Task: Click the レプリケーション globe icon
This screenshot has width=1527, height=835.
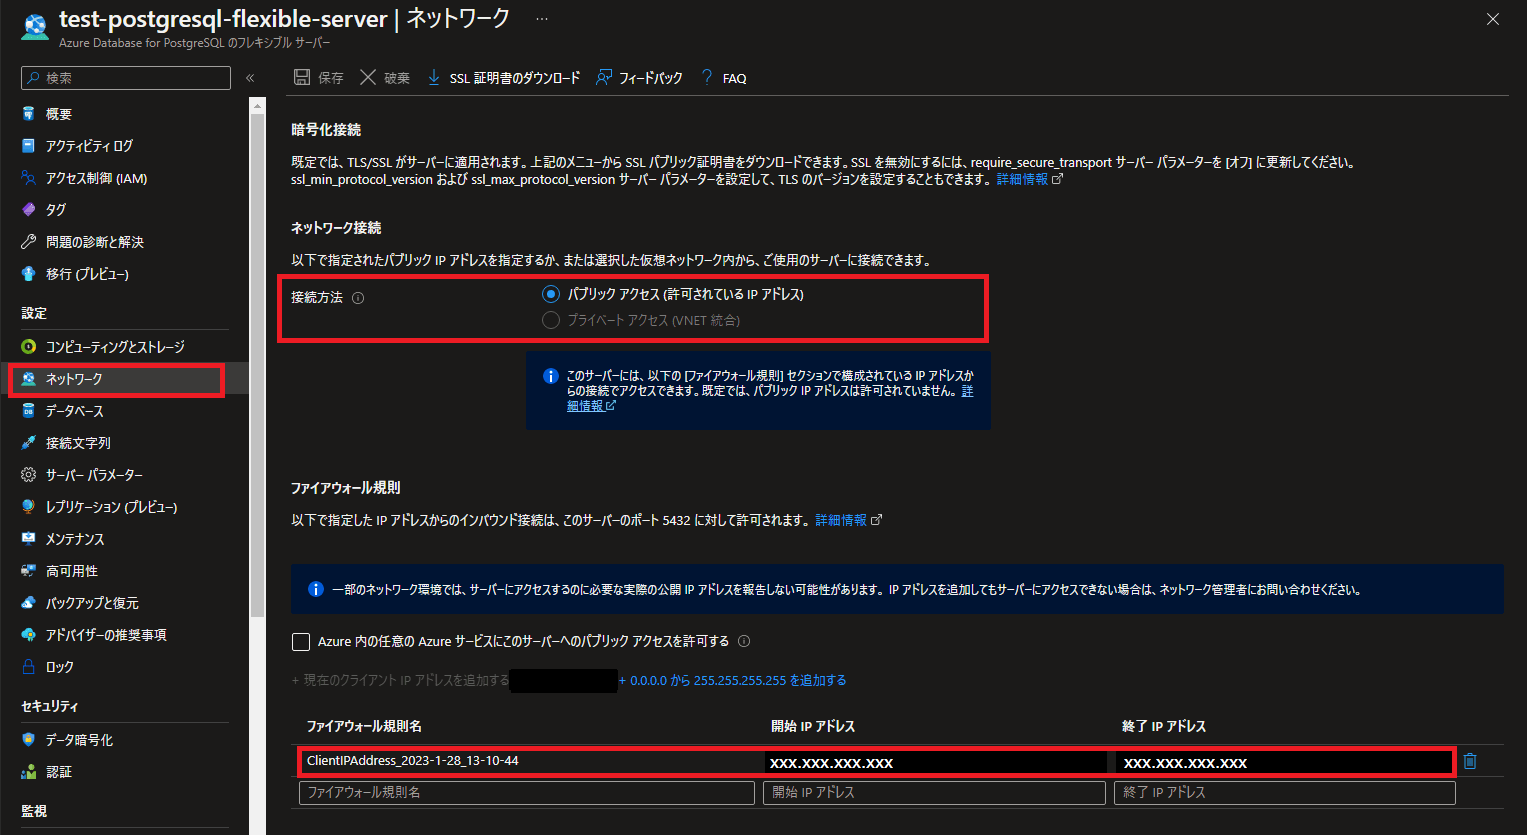Action: [28, 507]
